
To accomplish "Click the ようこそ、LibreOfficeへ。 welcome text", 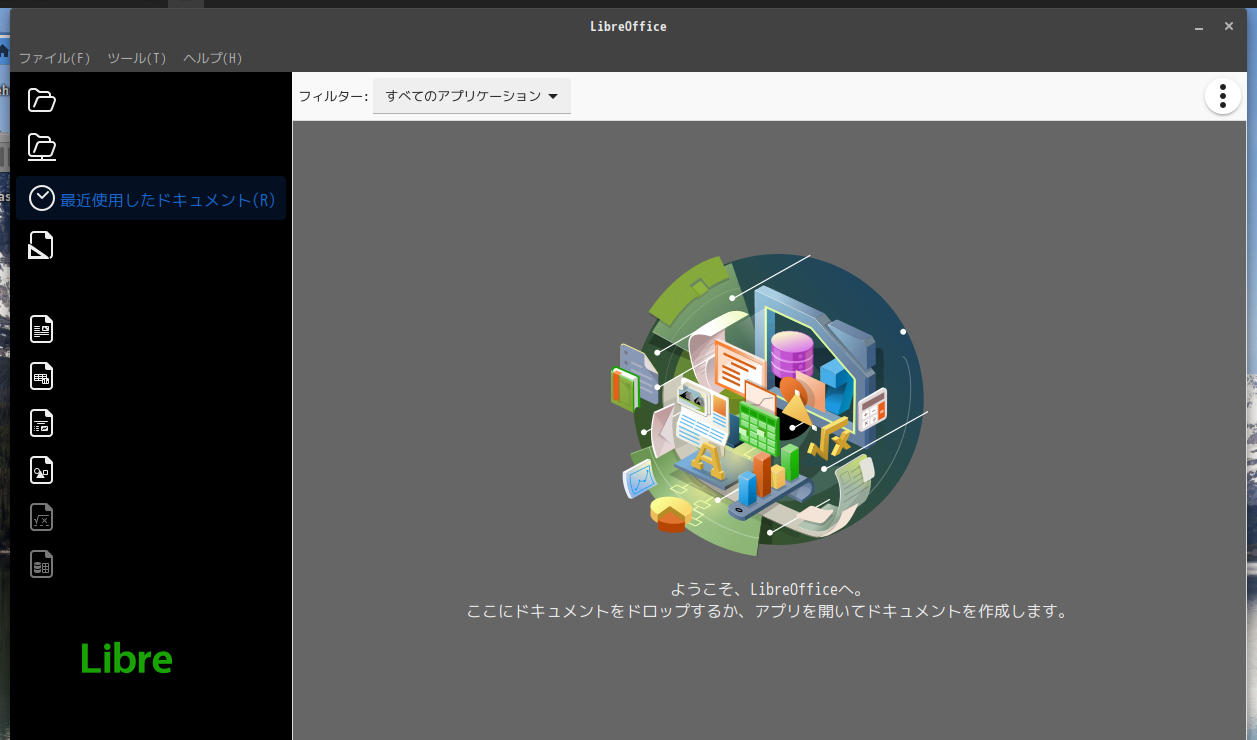I will pos(767,589).
